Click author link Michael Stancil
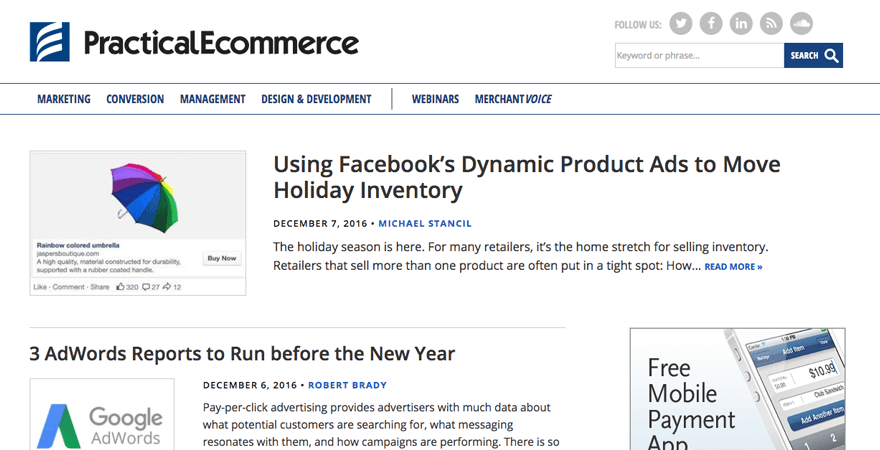 425,223
